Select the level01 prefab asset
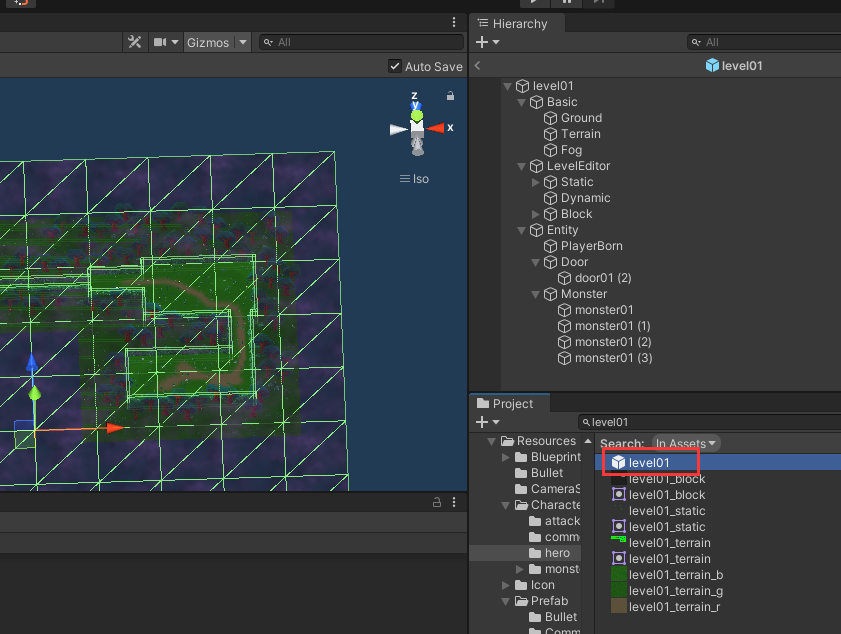The width and height of the screenshot is (841, 634). [649, 462]
